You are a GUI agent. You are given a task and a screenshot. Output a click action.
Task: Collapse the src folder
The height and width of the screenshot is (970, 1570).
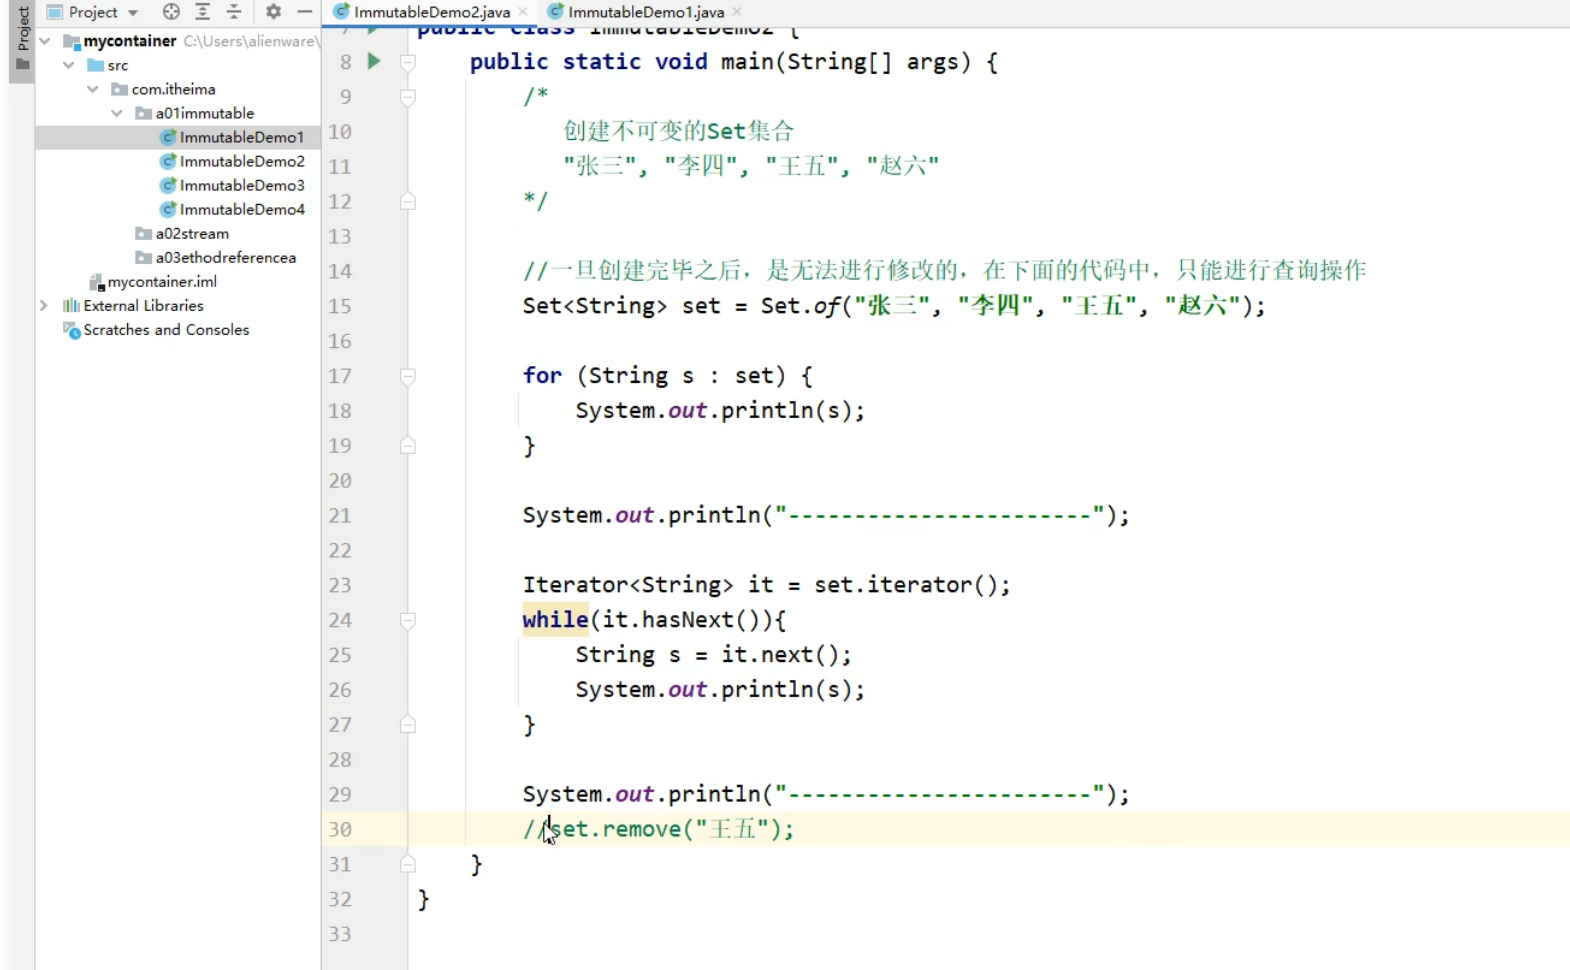pyautogui.click(x=68, y=65)
